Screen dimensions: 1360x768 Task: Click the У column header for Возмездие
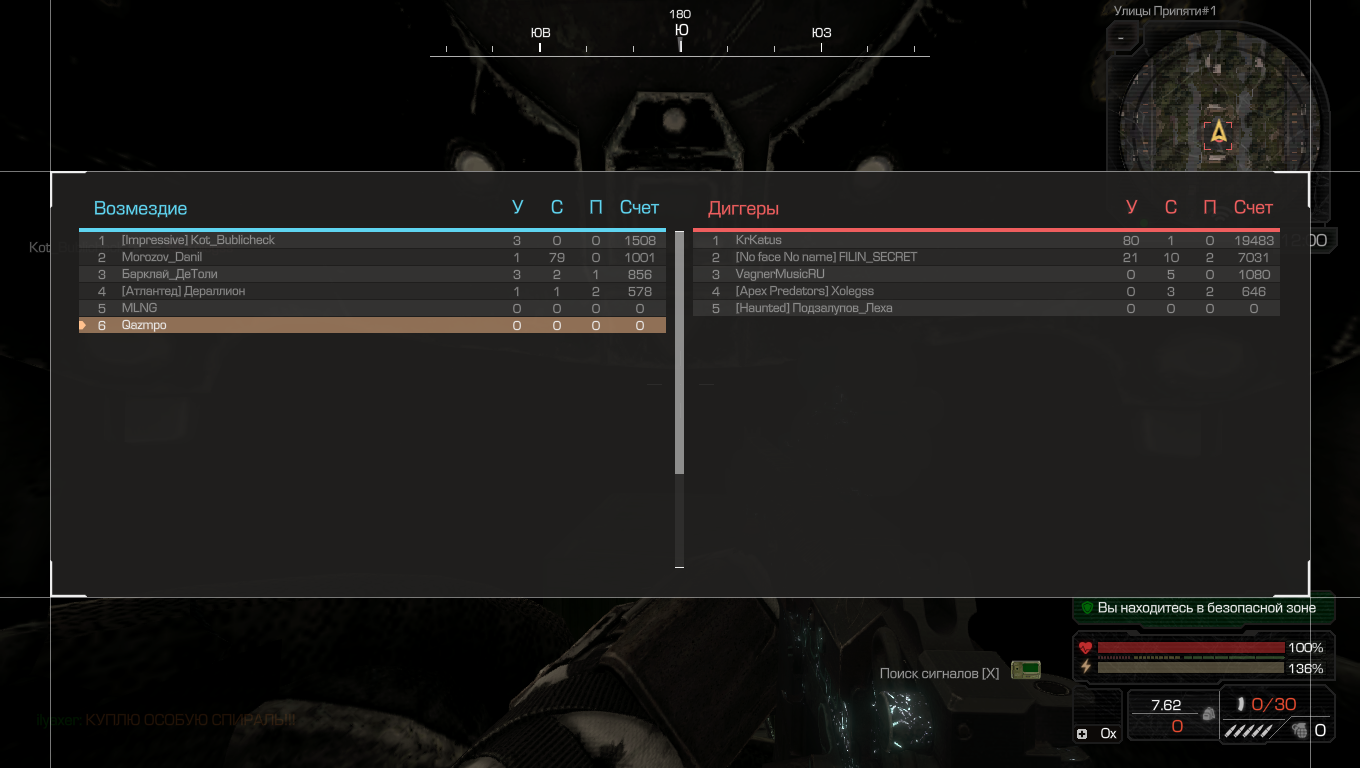[517, 207]
